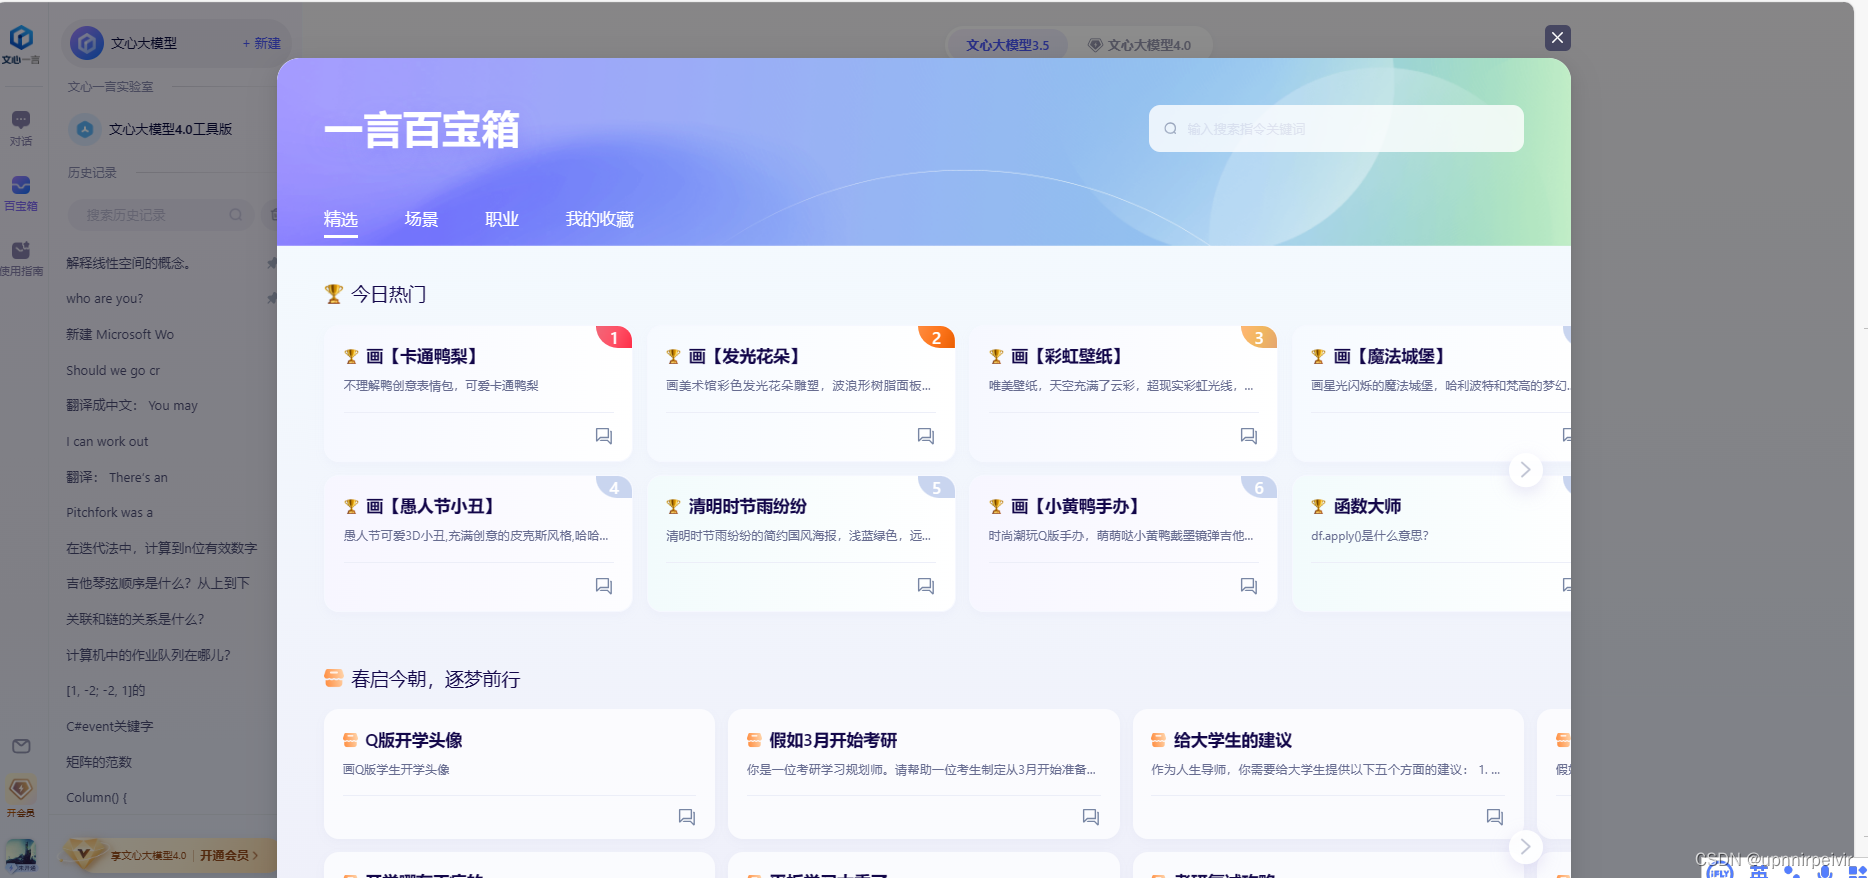
Task: Select the 职业 tab
Action: [502, 219]
